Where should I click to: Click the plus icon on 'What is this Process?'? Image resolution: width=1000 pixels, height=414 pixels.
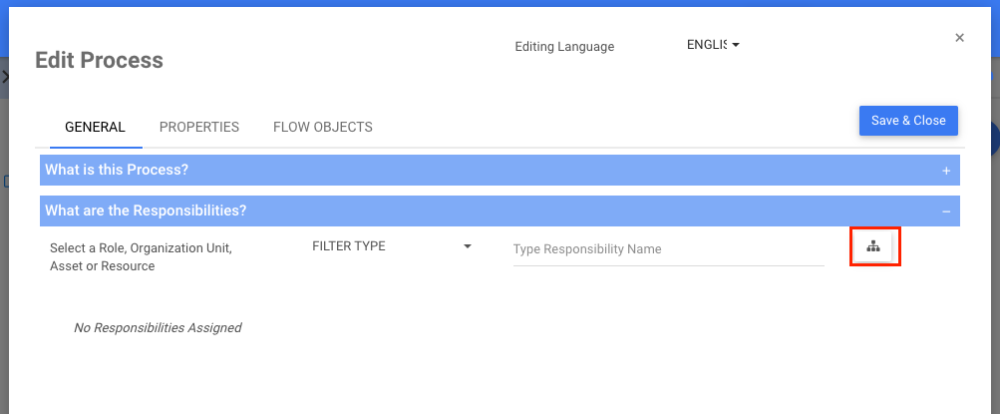point(946,171)
